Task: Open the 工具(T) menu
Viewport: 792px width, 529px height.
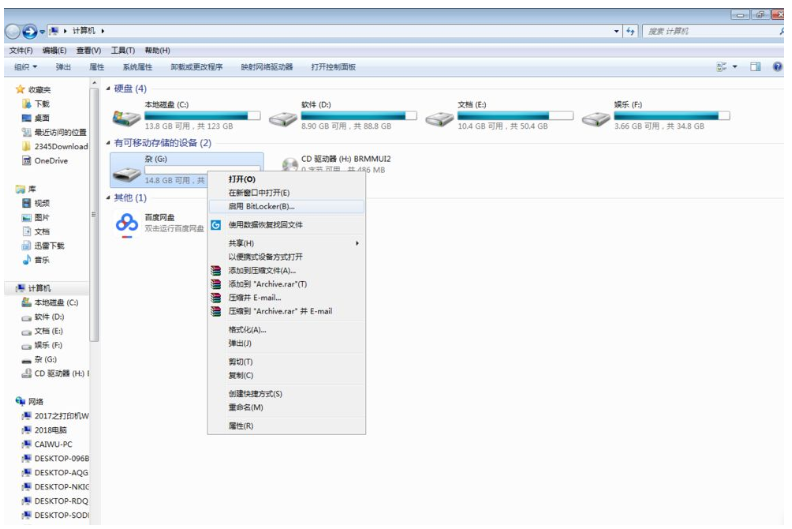Action: (123, 50)
